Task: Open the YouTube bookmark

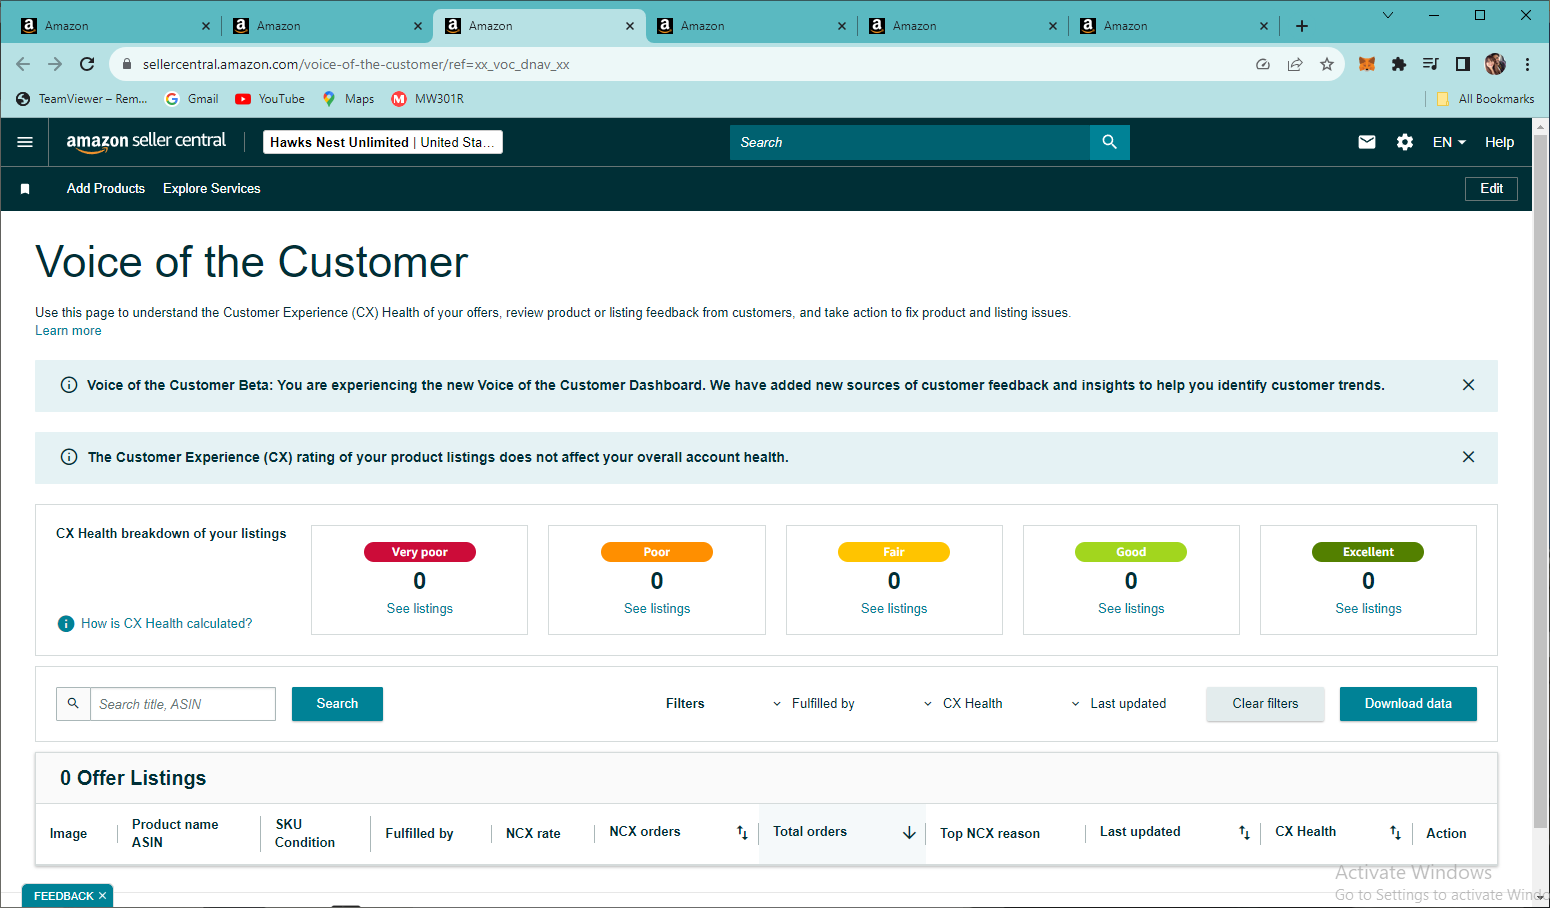Action: point(270,99)
